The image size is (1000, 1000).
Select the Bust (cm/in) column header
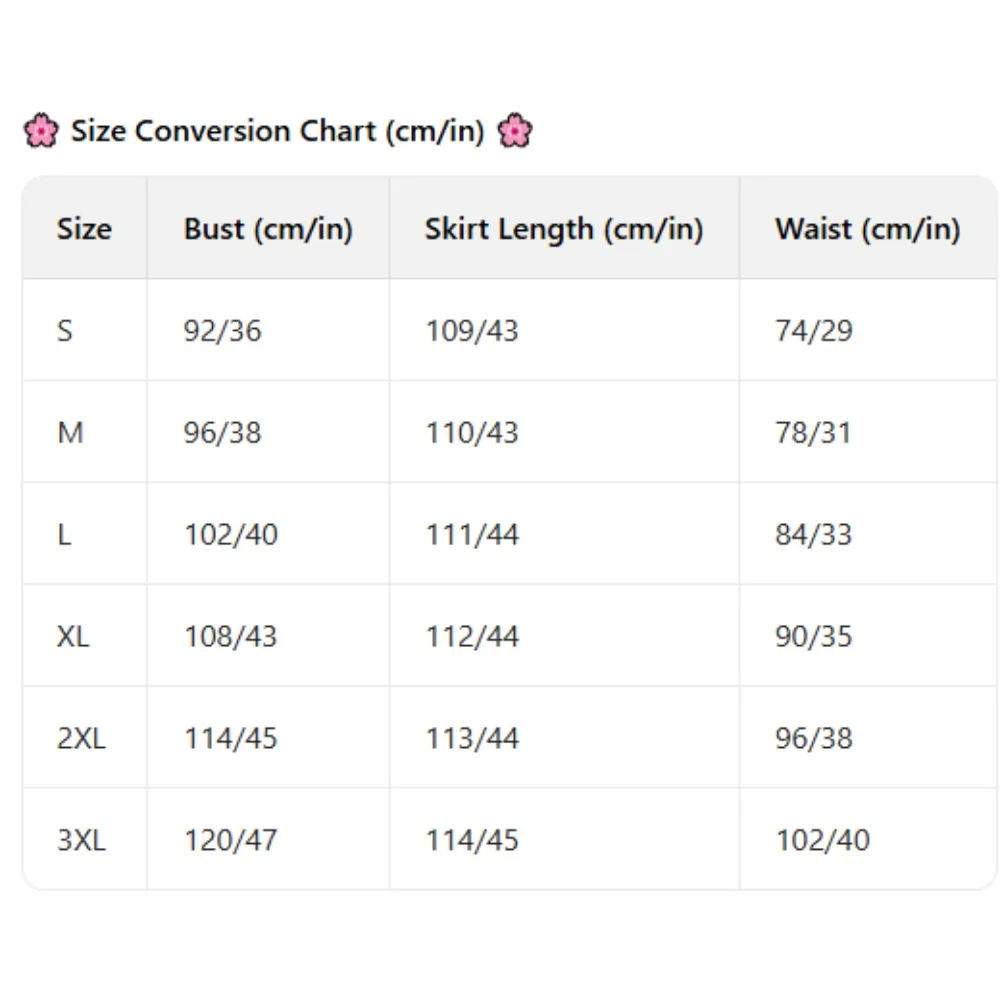(x=268, y=229)
